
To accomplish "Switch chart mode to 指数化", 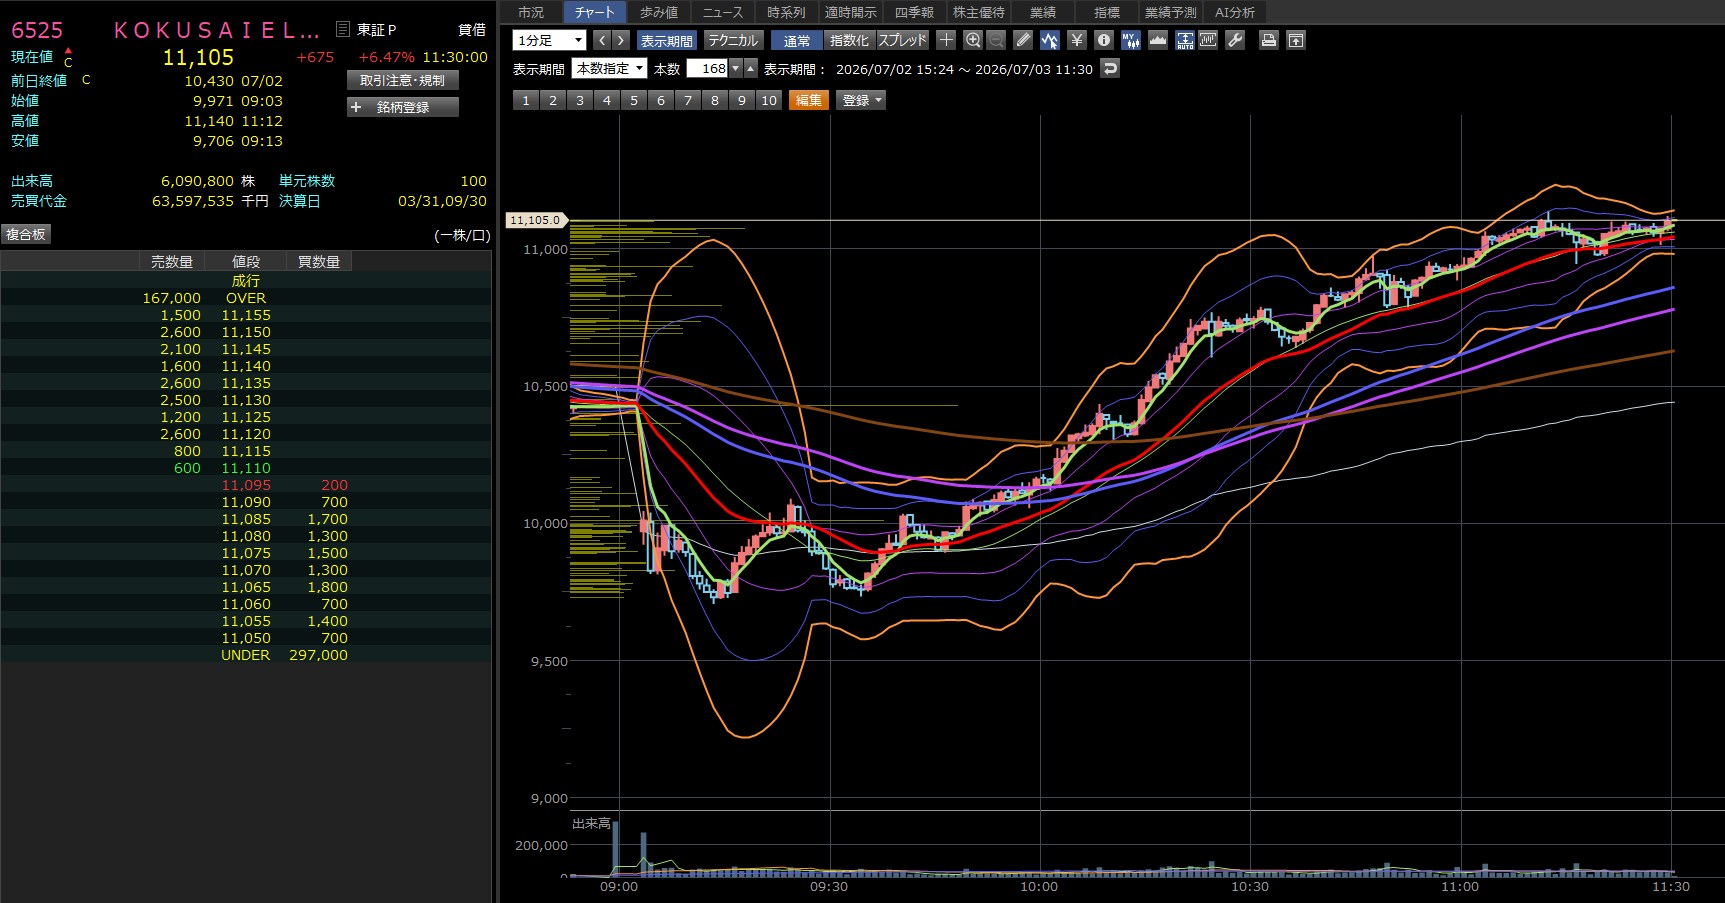I will tap(849, 40).
